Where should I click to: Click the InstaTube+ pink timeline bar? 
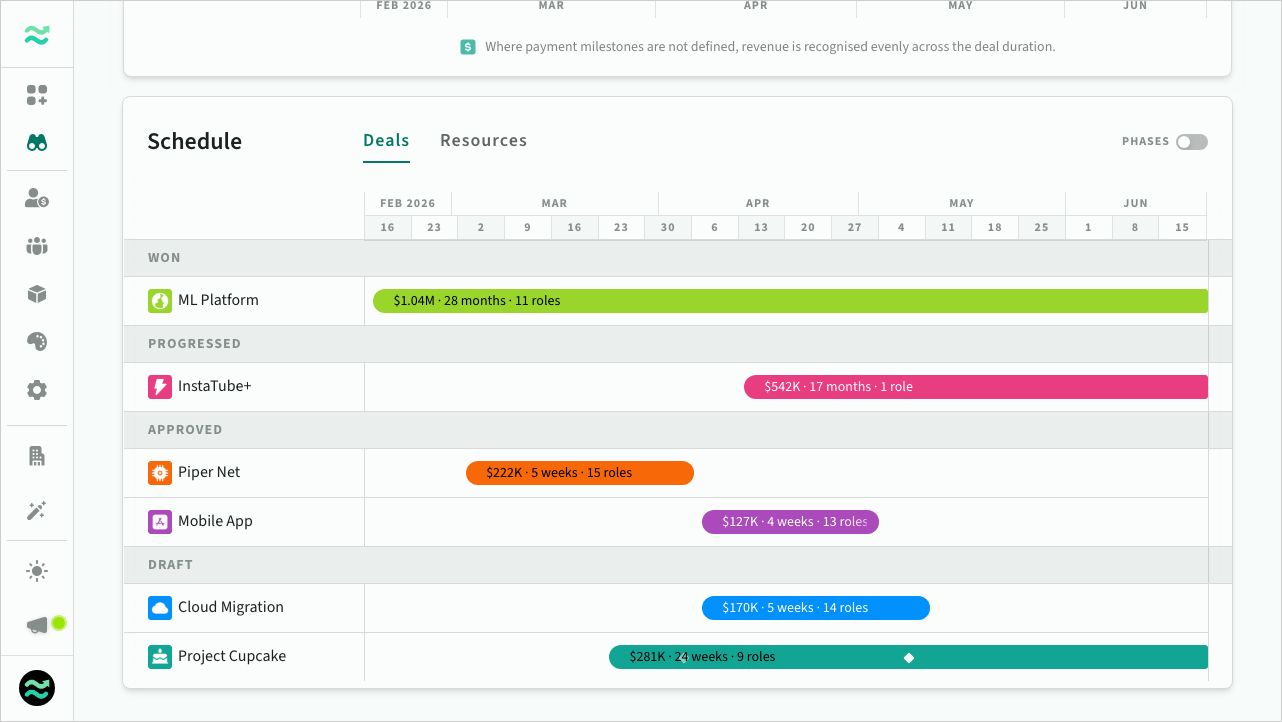click(x=975, y=387)
